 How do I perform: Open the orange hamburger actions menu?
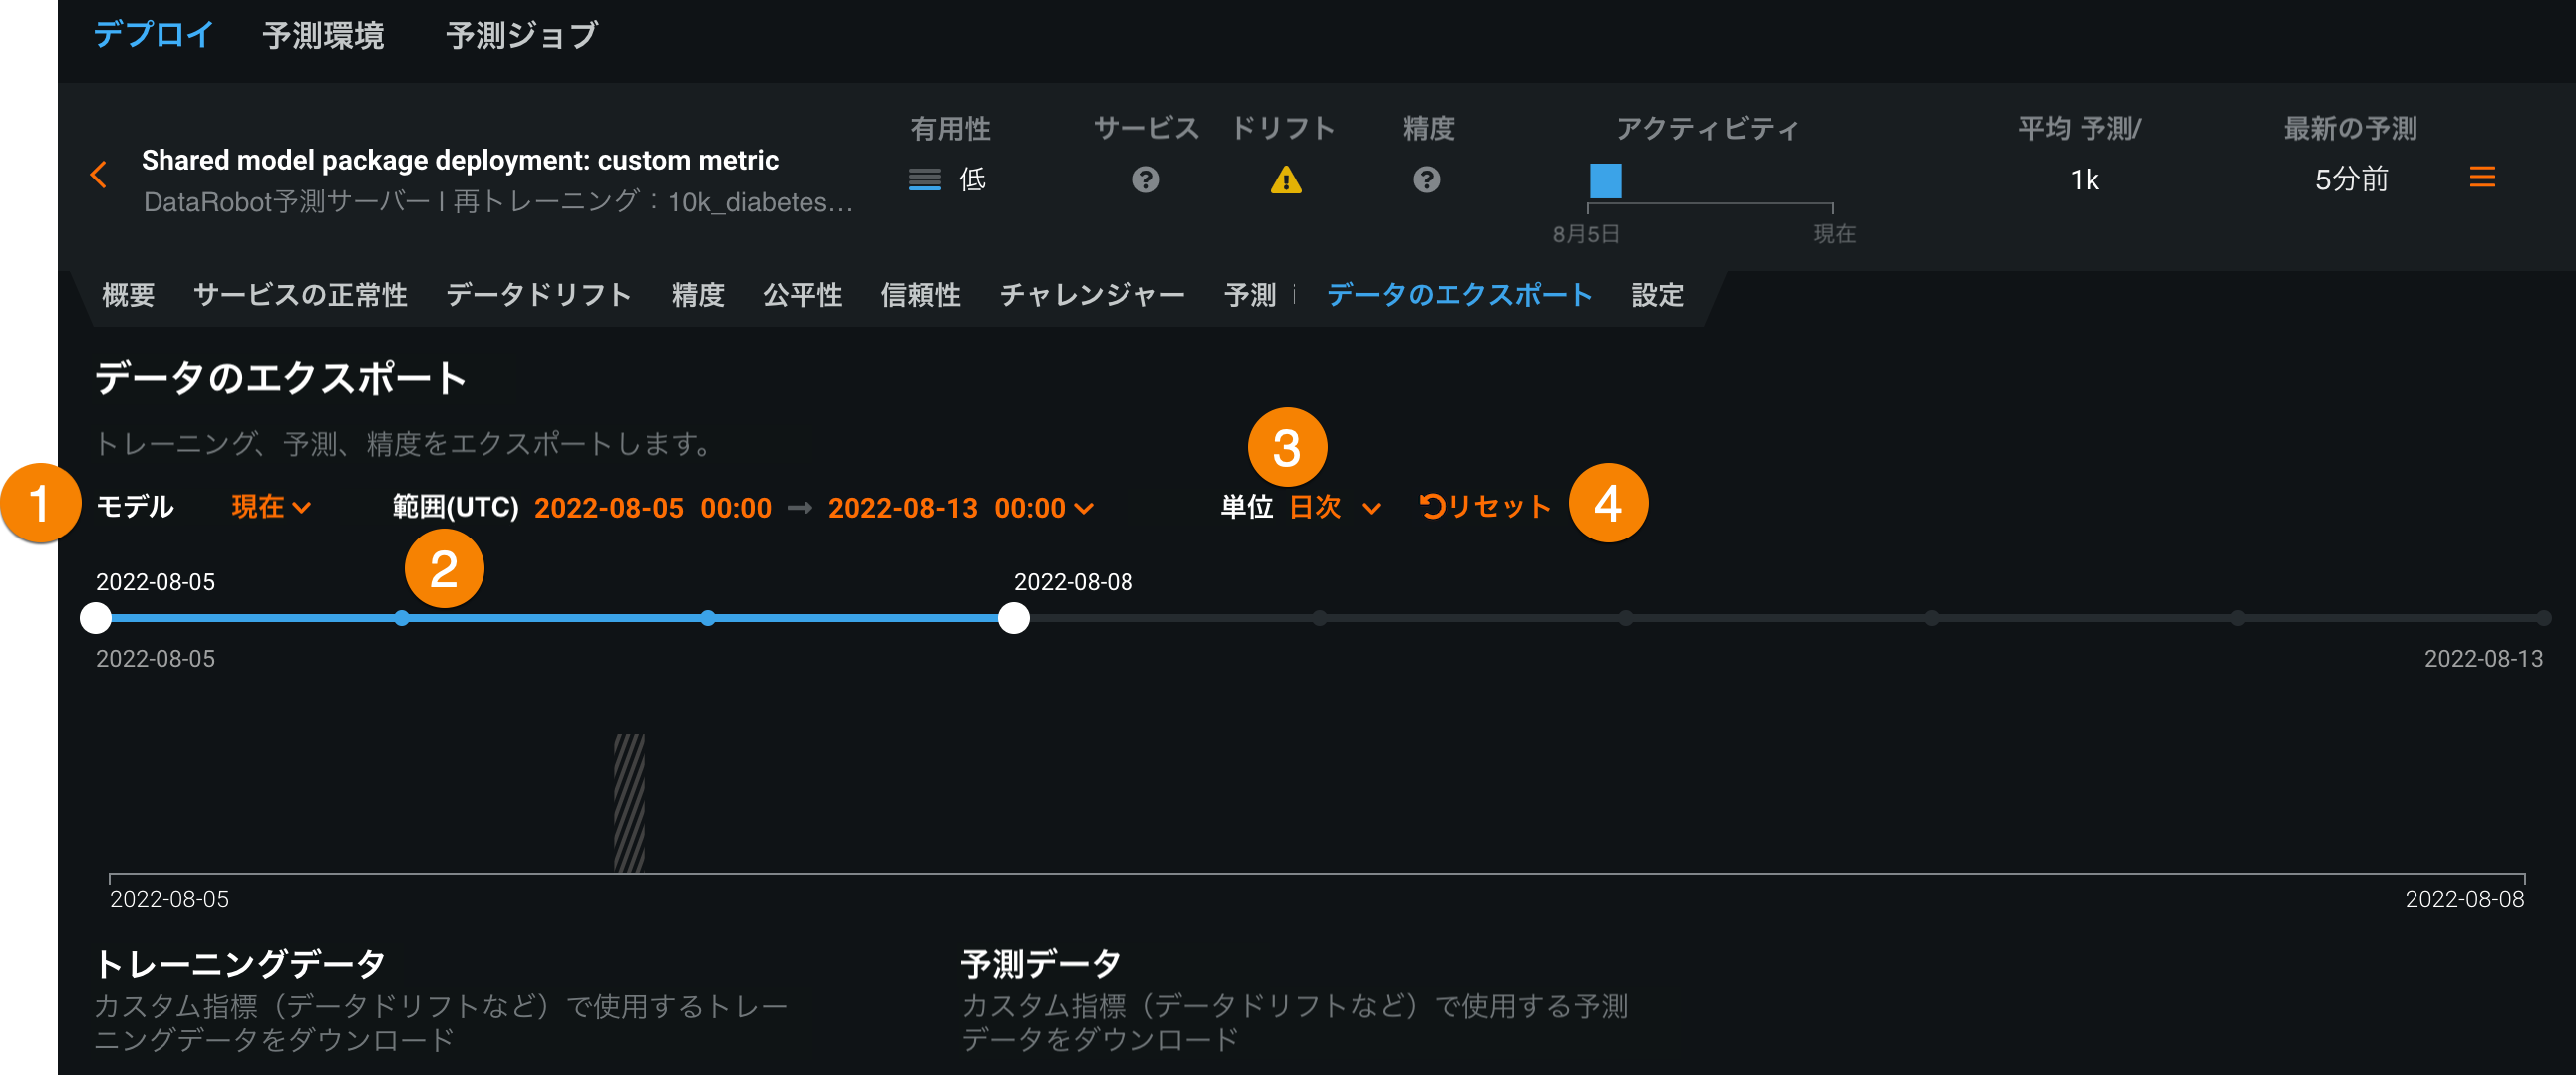click(x=2481, y=178)
